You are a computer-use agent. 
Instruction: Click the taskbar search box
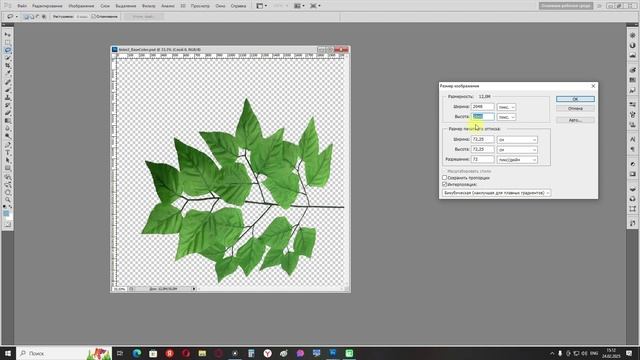click(64, 353)
